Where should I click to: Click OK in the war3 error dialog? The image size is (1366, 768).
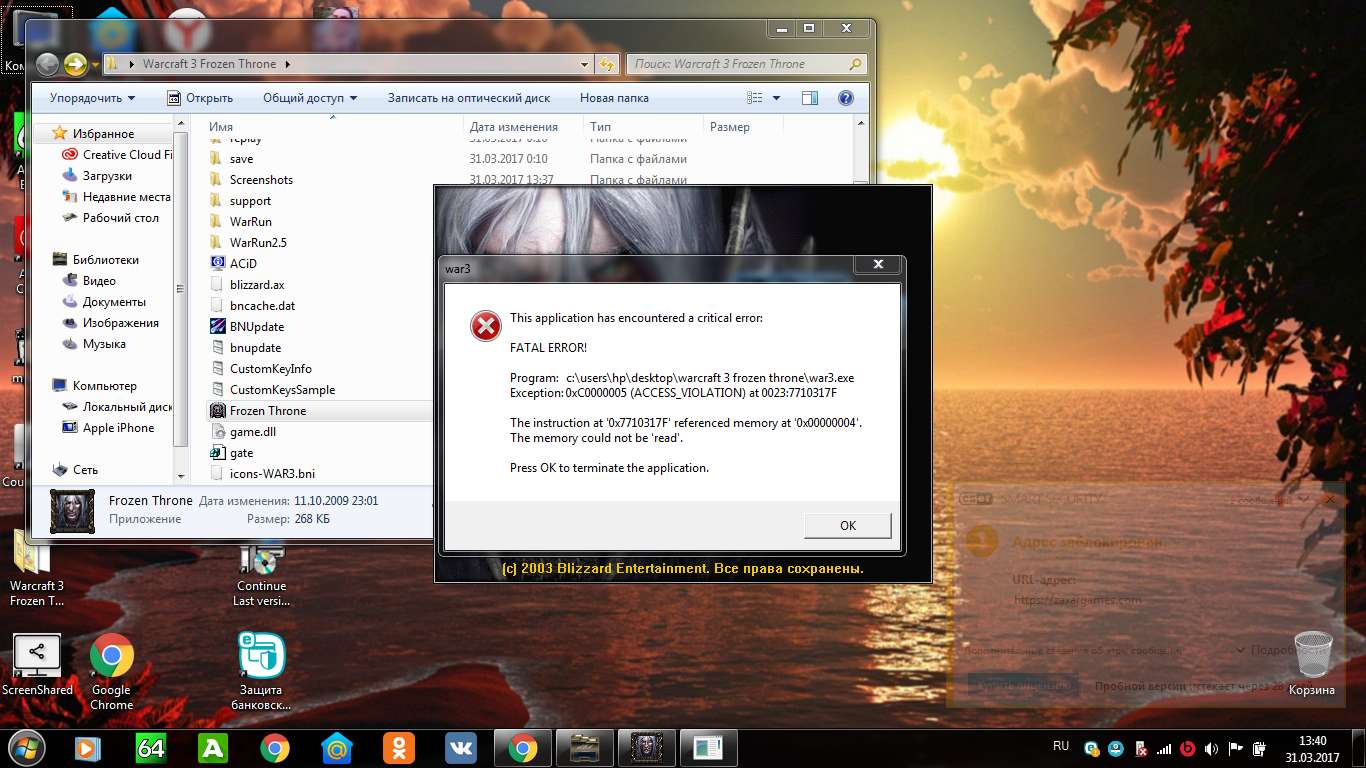(x=847, y=526)
